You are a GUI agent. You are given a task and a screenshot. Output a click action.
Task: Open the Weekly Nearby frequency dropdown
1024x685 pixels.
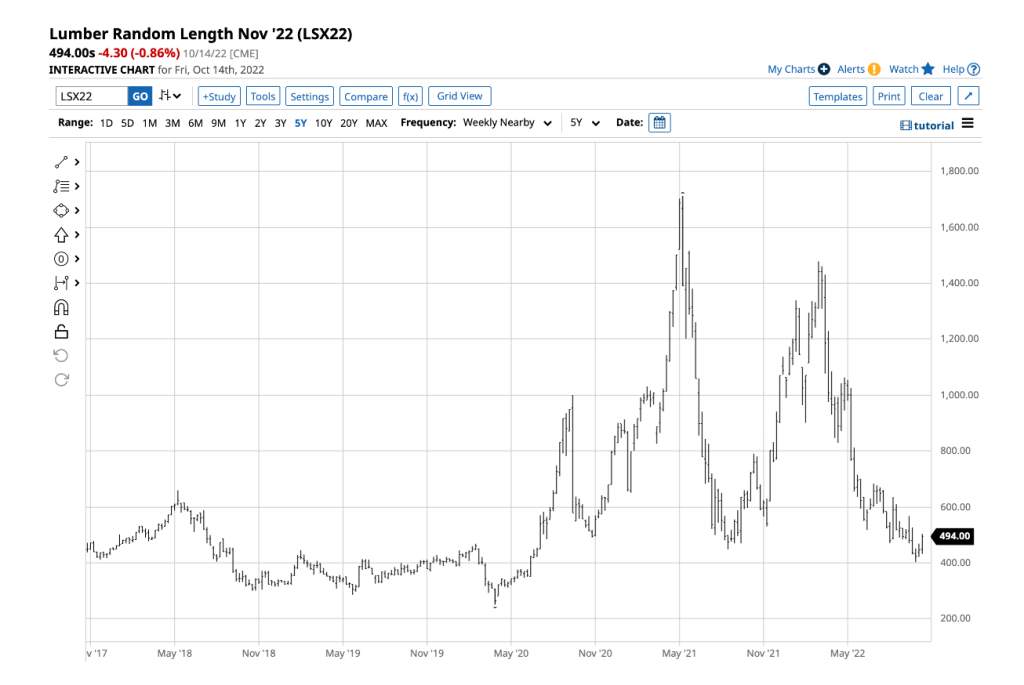pos(507,123)
